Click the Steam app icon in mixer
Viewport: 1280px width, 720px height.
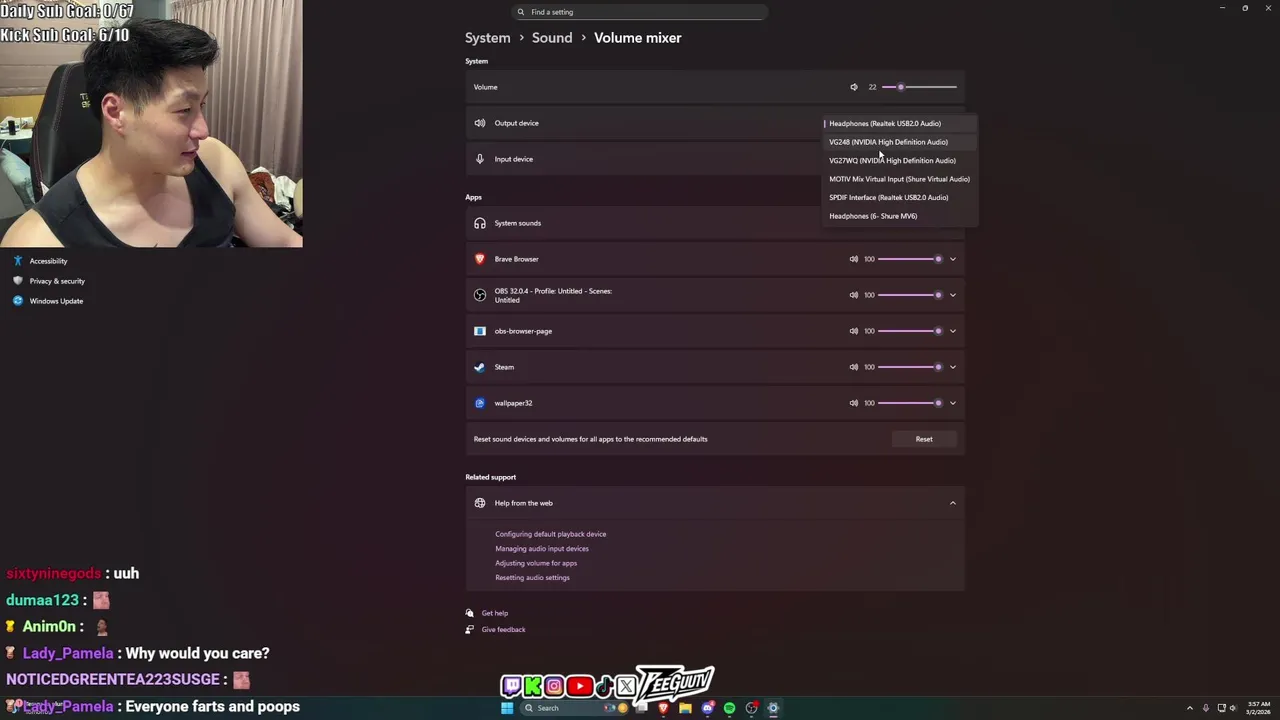click(480, 367)
